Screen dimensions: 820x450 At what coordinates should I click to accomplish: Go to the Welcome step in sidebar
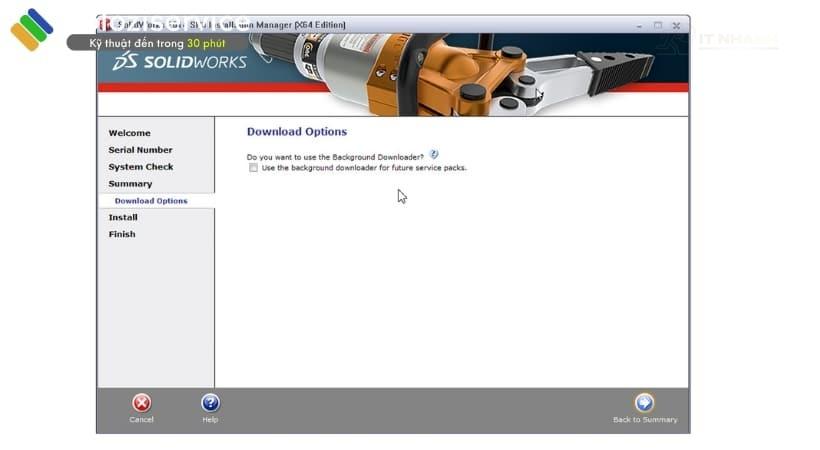(130, 133)
